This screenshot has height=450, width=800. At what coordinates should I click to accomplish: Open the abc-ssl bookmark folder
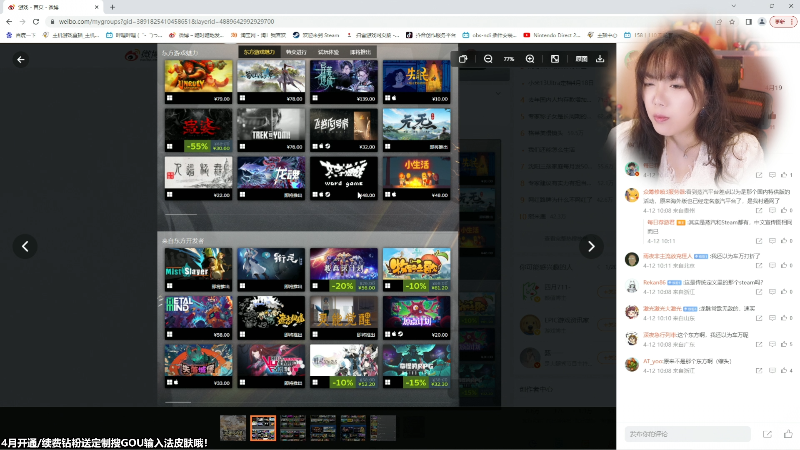pos(489,35)
